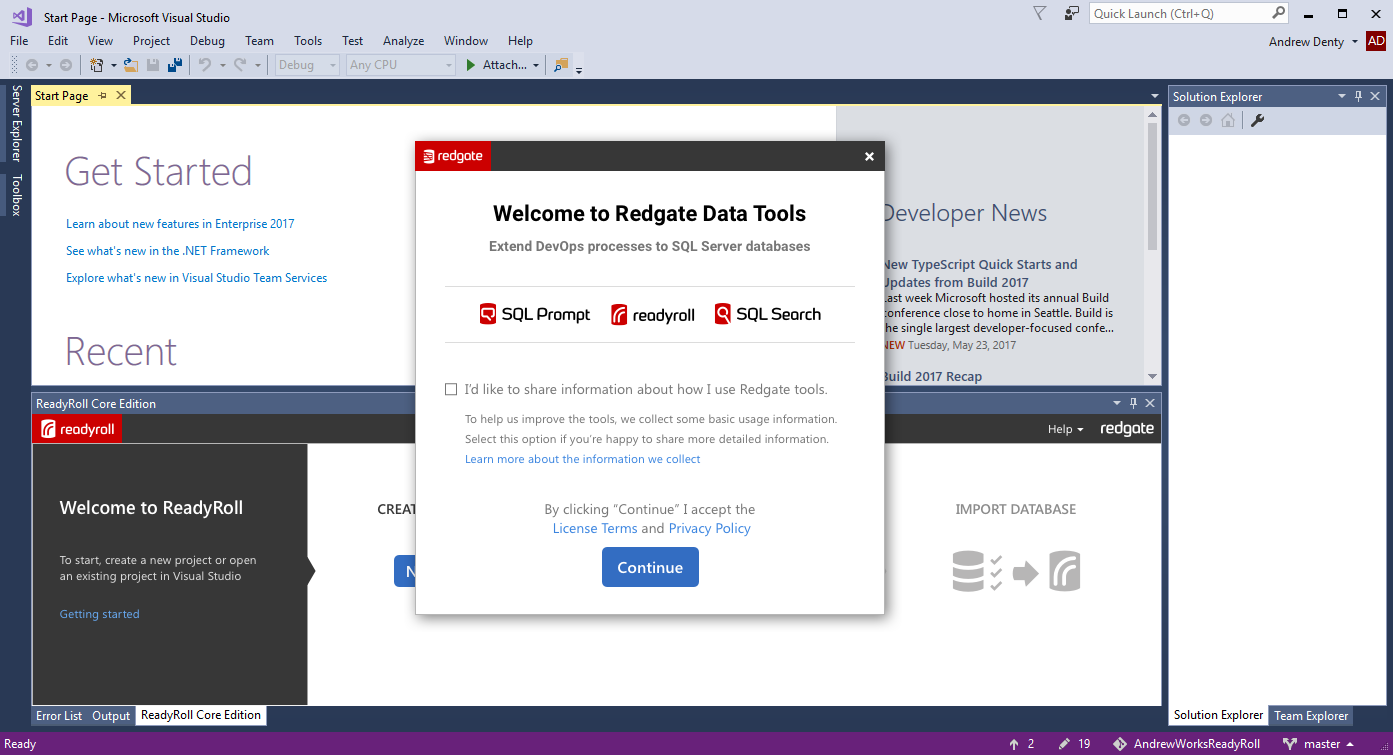Open the Any CPU platform dropdown

tap(447, 64)
